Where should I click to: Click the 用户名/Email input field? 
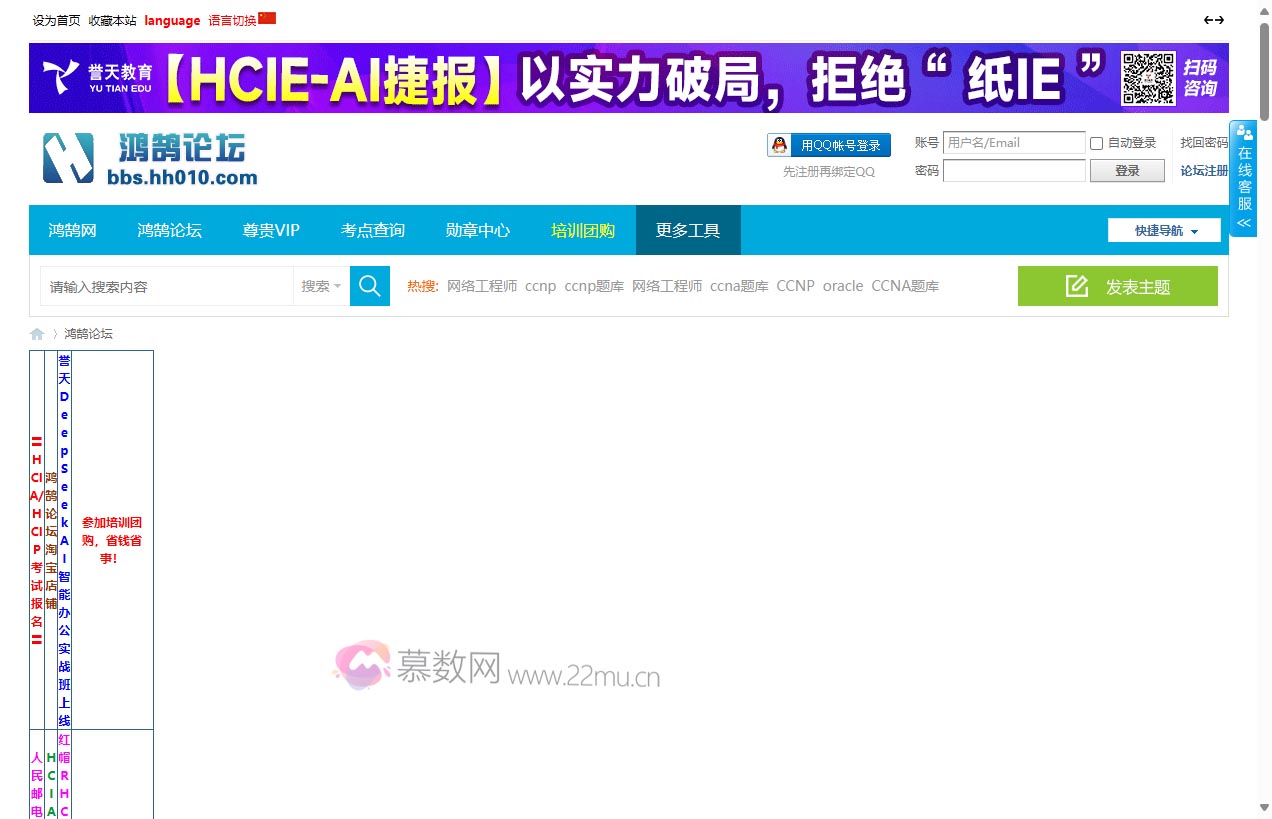[1014, 143]
